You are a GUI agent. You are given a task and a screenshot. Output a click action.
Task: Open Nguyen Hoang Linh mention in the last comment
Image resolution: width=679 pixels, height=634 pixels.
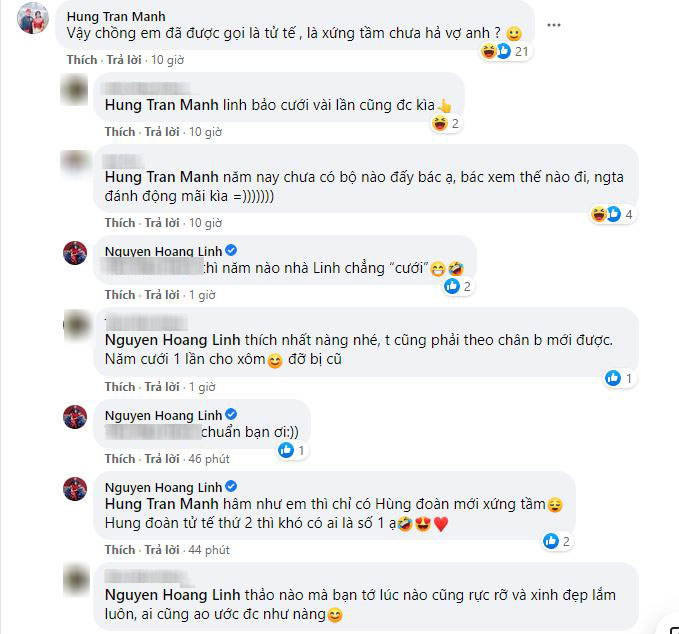(x=172, y=595)
